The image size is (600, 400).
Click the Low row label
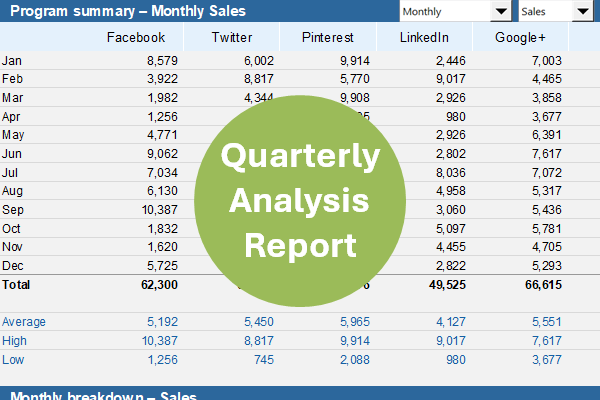13,359
